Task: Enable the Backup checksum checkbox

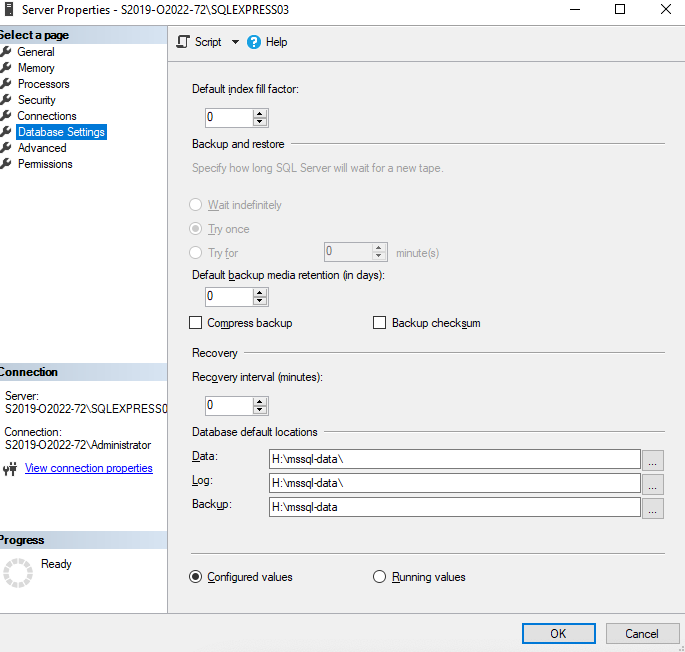Action: pos(379,323)
